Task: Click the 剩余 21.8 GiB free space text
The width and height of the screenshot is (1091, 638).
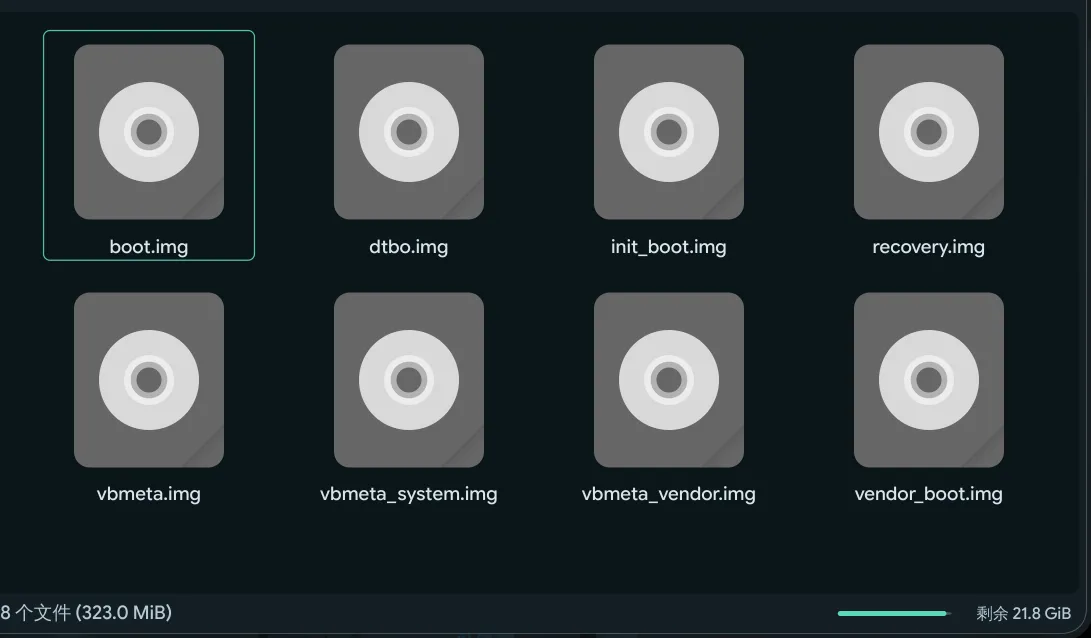Action: point(1023,613)
